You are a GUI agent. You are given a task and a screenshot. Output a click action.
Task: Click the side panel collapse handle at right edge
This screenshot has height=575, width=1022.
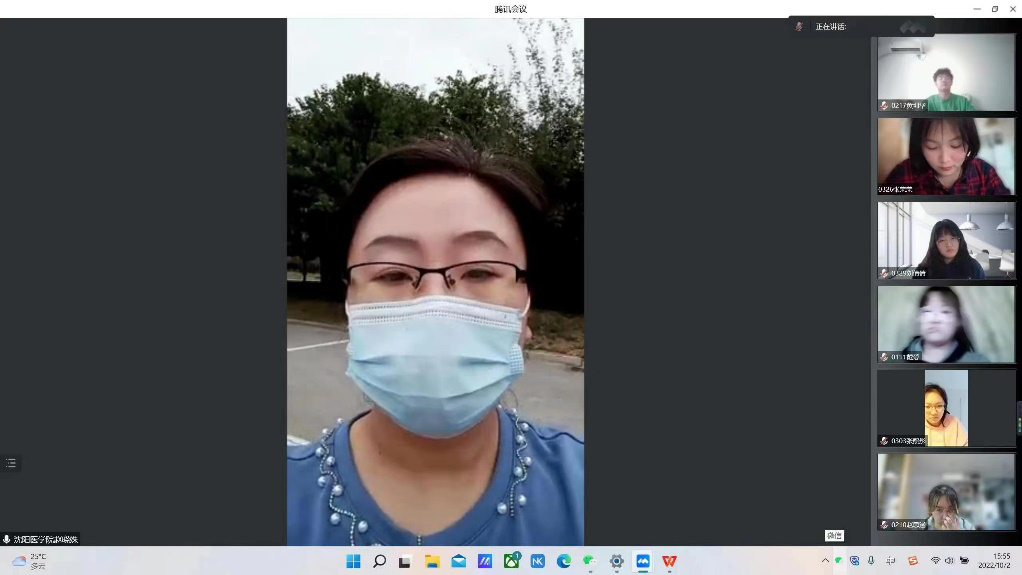click(x=1019, y=417)
